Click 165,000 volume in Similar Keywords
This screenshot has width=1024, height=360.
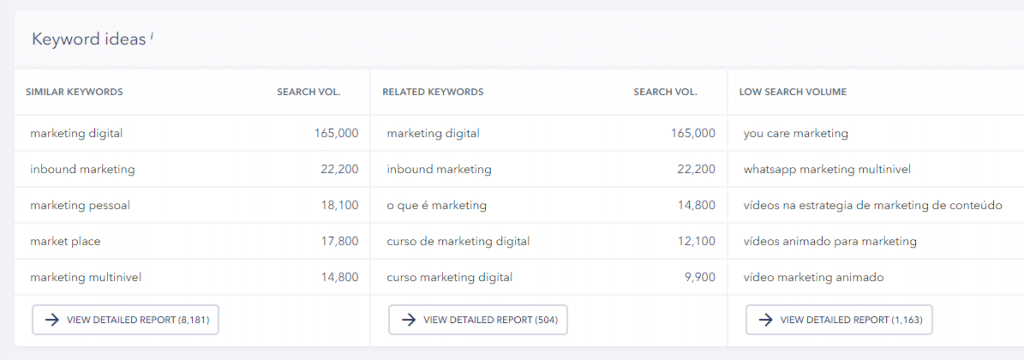click(x=336, y=133)
